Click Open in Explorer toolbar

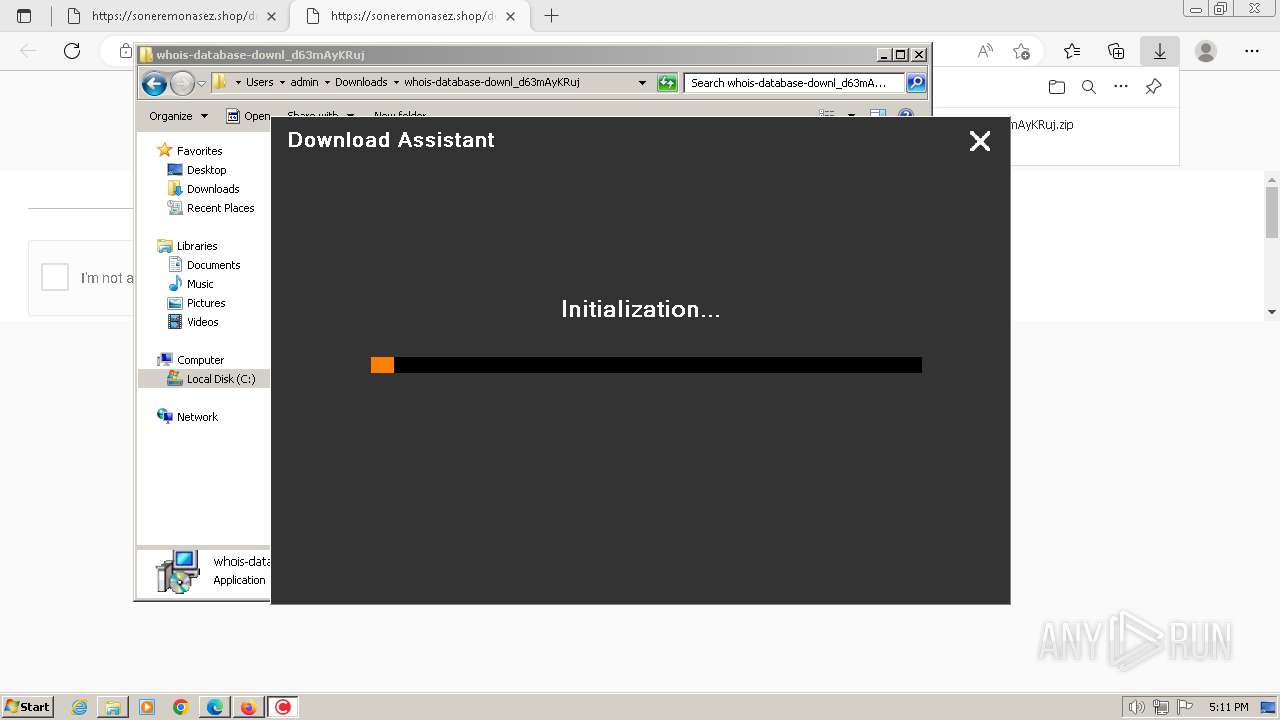pyautogui.click(x=248, y=116)
